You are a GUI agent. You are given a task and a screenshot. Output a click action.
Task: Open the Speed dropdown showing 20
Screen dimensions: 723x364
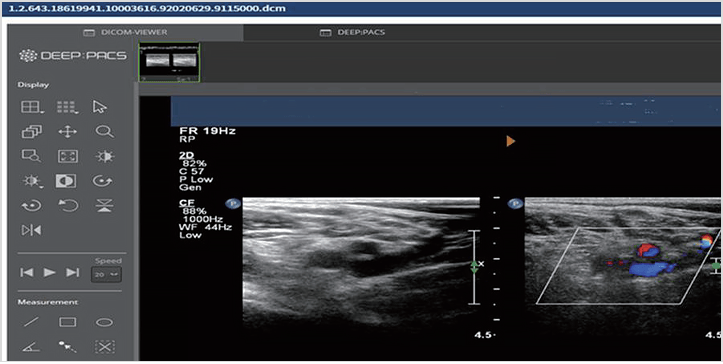(106, 274)
